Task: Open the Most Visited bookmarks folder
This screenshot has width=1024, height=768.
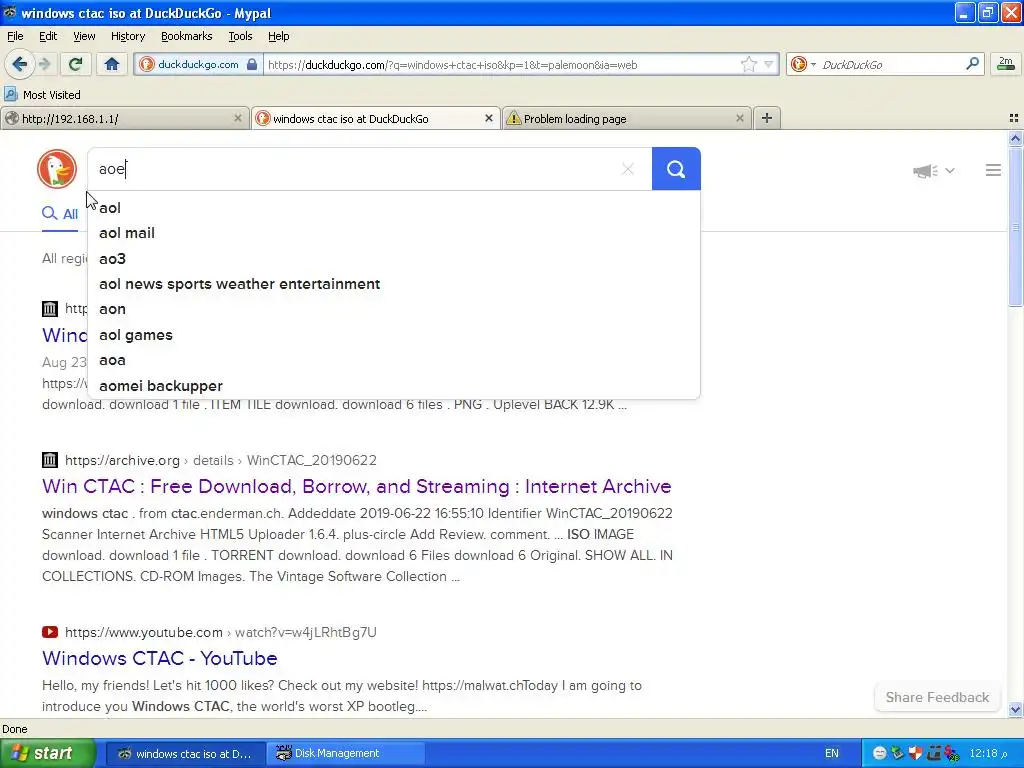Action: tap(42, 95)
